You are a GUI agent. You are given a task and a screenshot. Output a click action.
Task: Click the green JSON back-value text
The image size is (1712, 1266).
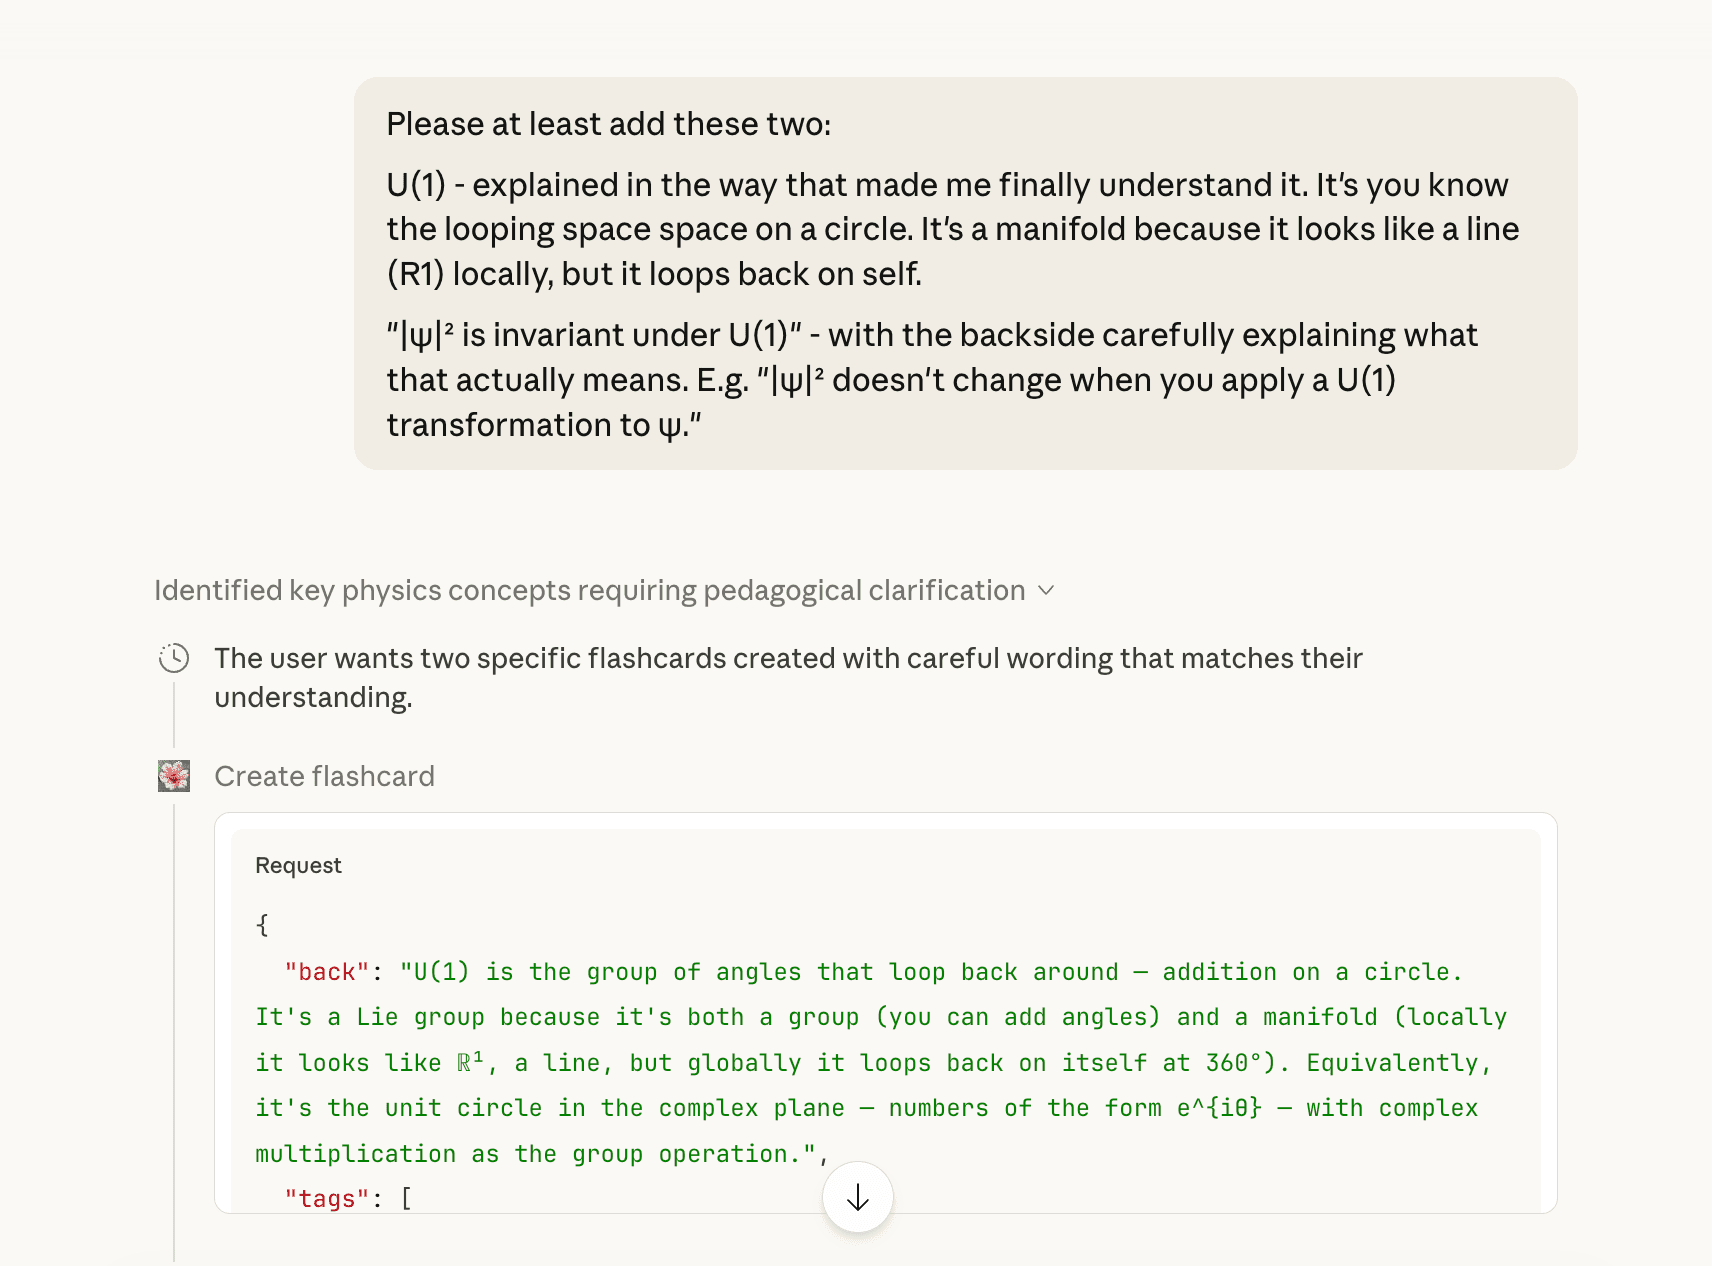tap(881, 1063)
